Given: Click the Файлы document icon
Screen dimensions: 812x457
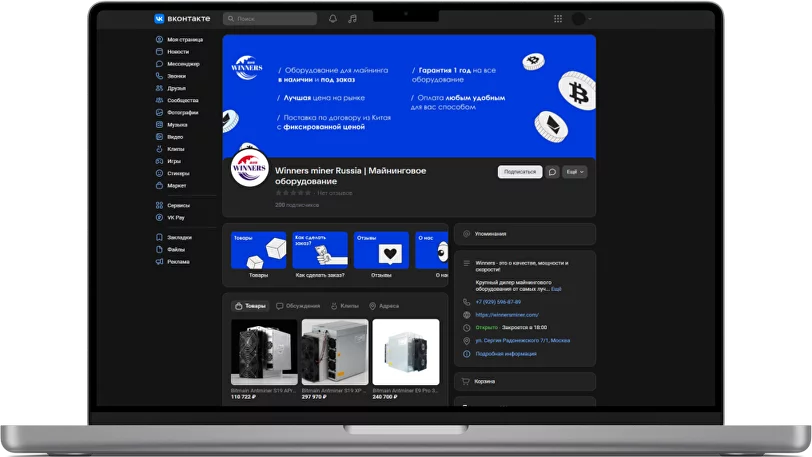Looking at the screenshot, I should [x=159, y=249].
